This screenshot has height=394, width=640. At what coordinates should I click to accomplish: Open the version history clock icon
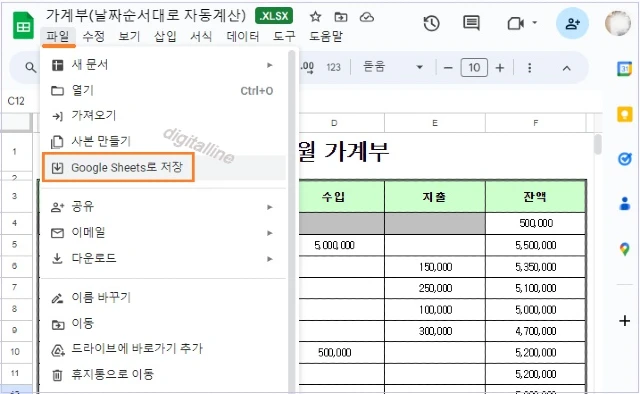click(x=431, y=24)
